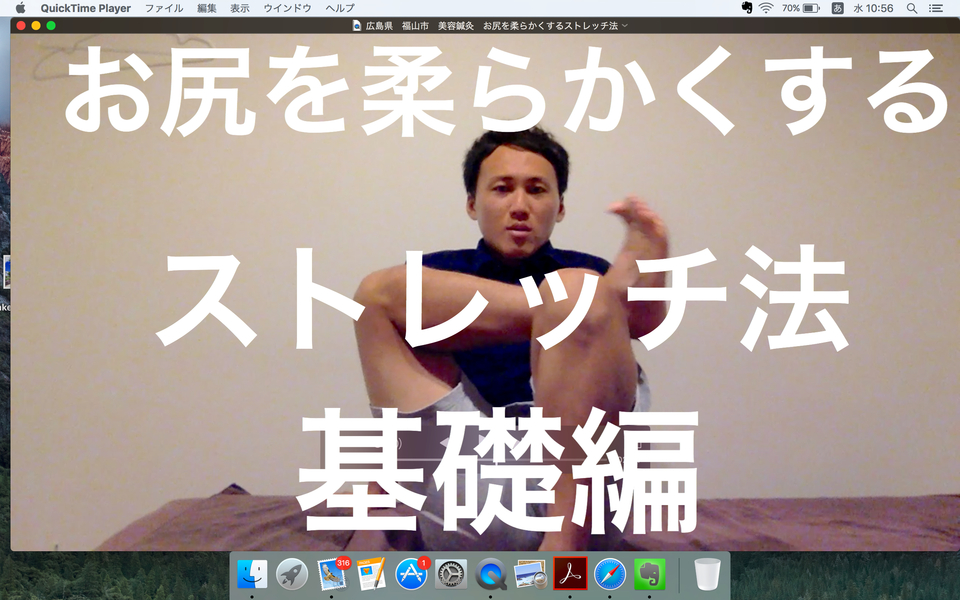Open System Preferences gear in the Dock

[451, 574]
